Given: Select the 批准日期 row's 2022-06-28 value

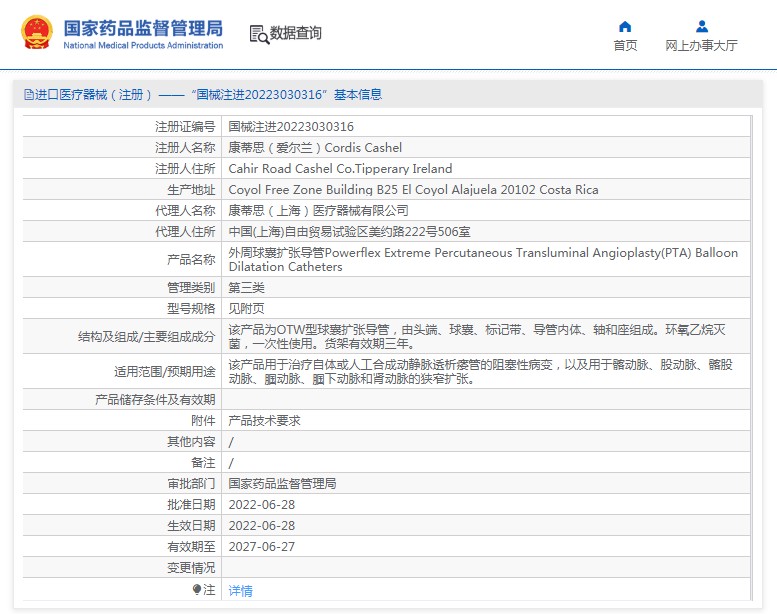Looking at the screenshot, I should [x=262, y=505].
